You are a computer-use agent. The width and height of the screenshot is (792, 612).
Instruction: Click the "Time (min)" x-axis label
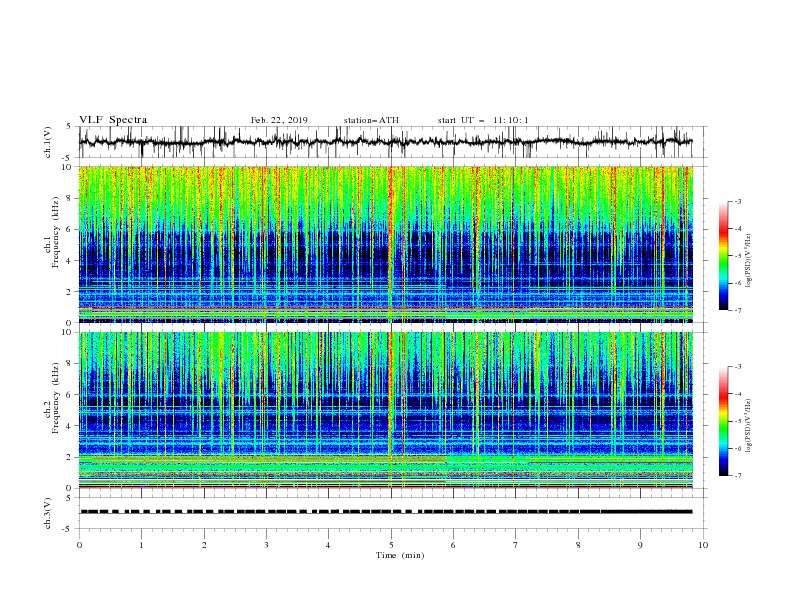(x=400, y=555)
